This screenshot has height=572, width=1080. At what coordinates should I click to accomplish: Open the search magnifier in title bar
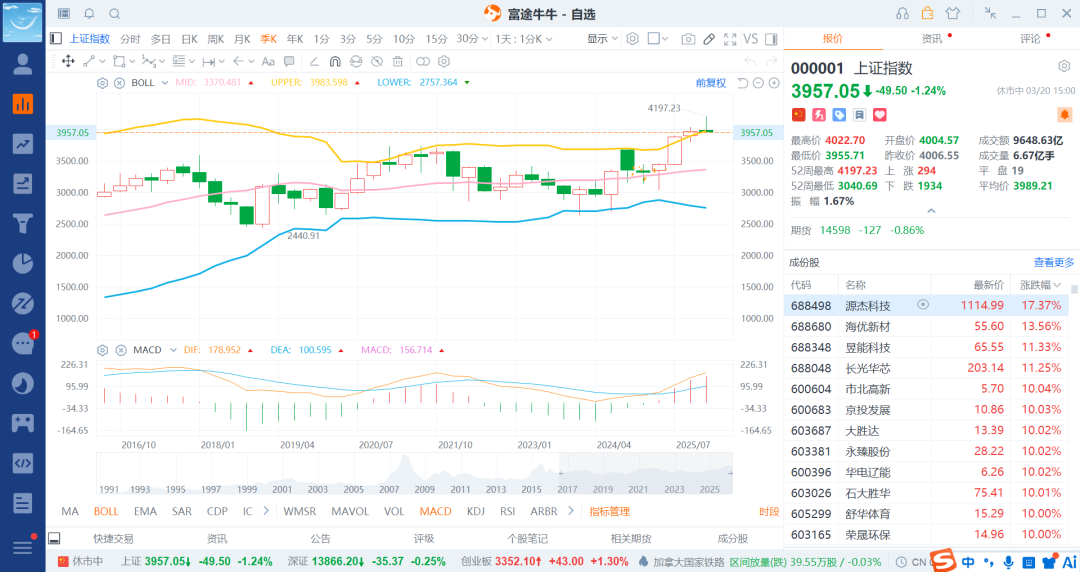click(x=114, y=14)
